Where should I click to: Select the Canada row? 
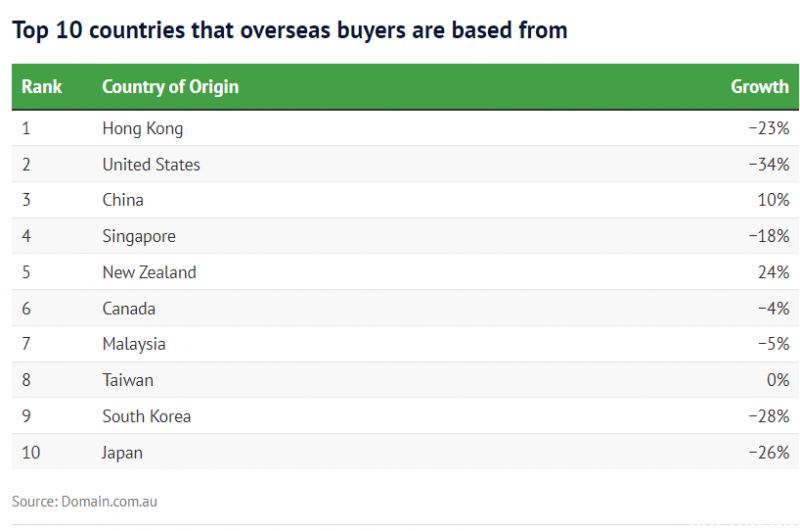click(x=405, y=309)
